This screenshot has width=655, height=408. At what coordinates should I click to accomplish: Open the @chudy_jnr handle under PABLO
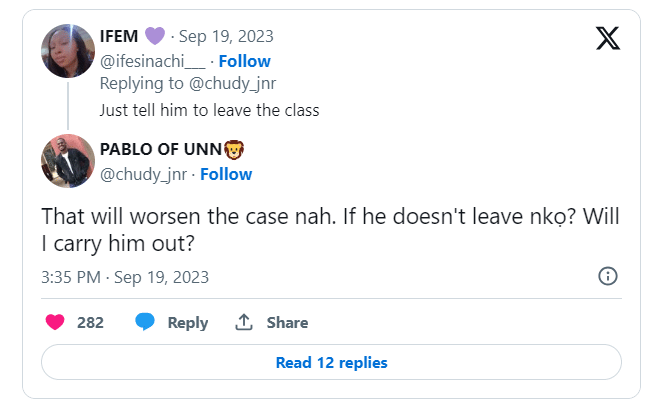[142, 174]
